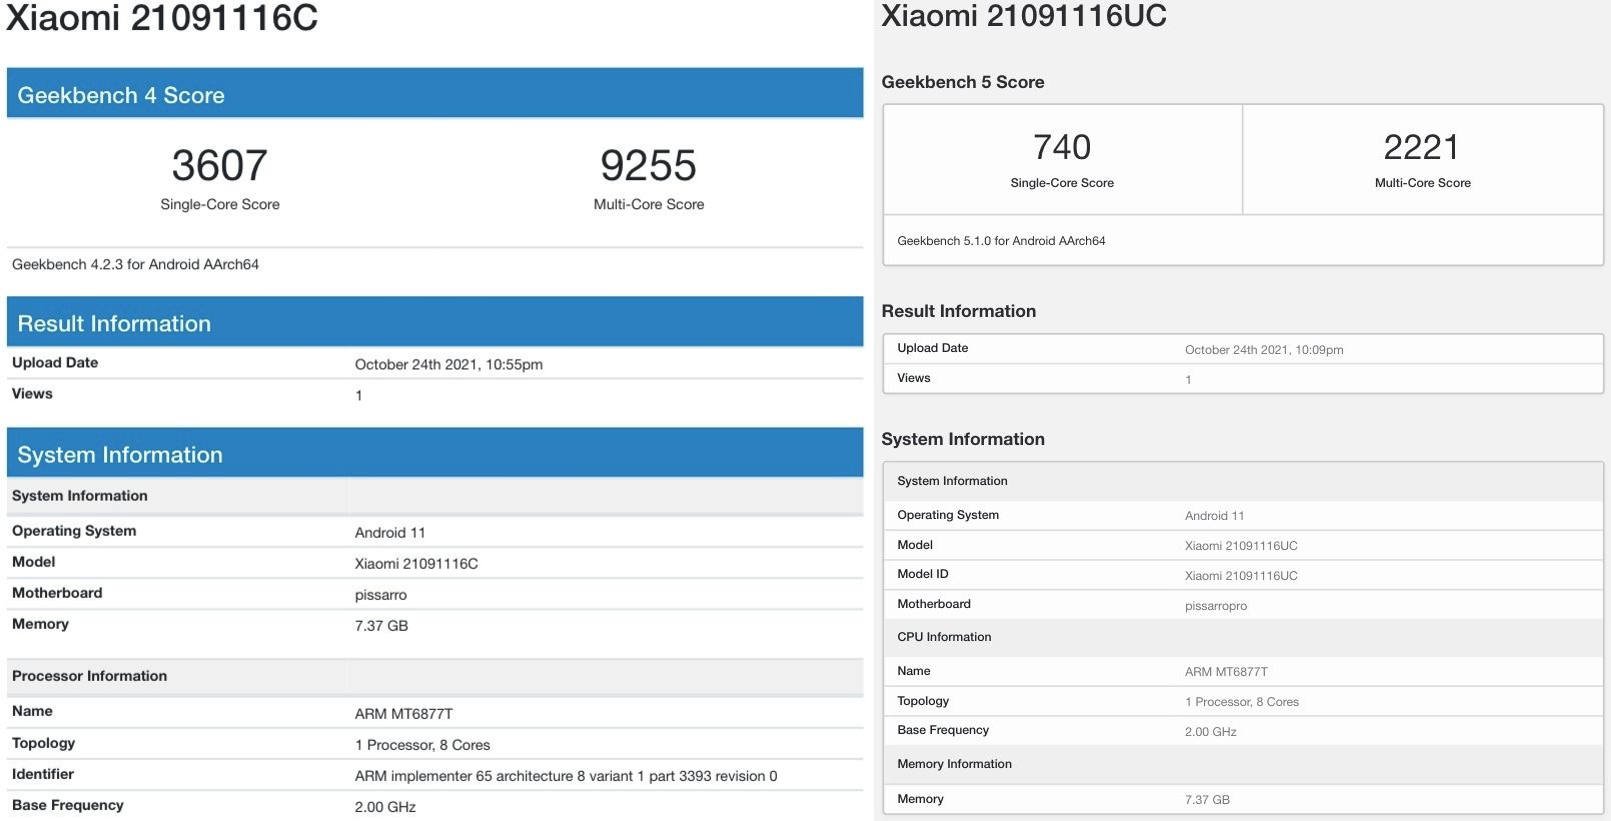Click model value Xiaomi 21091116C in table
Screen dimensions: 1611x821
coord(416,563)
